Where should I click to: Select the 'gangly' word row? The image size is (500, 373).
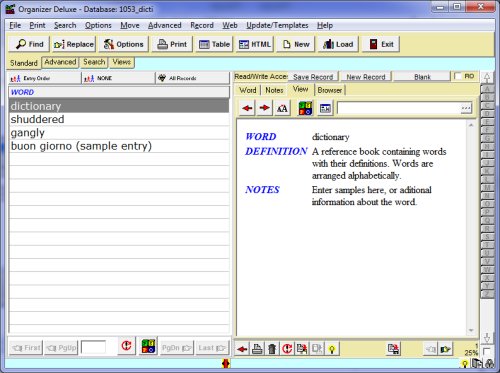[x=119, y=133]
